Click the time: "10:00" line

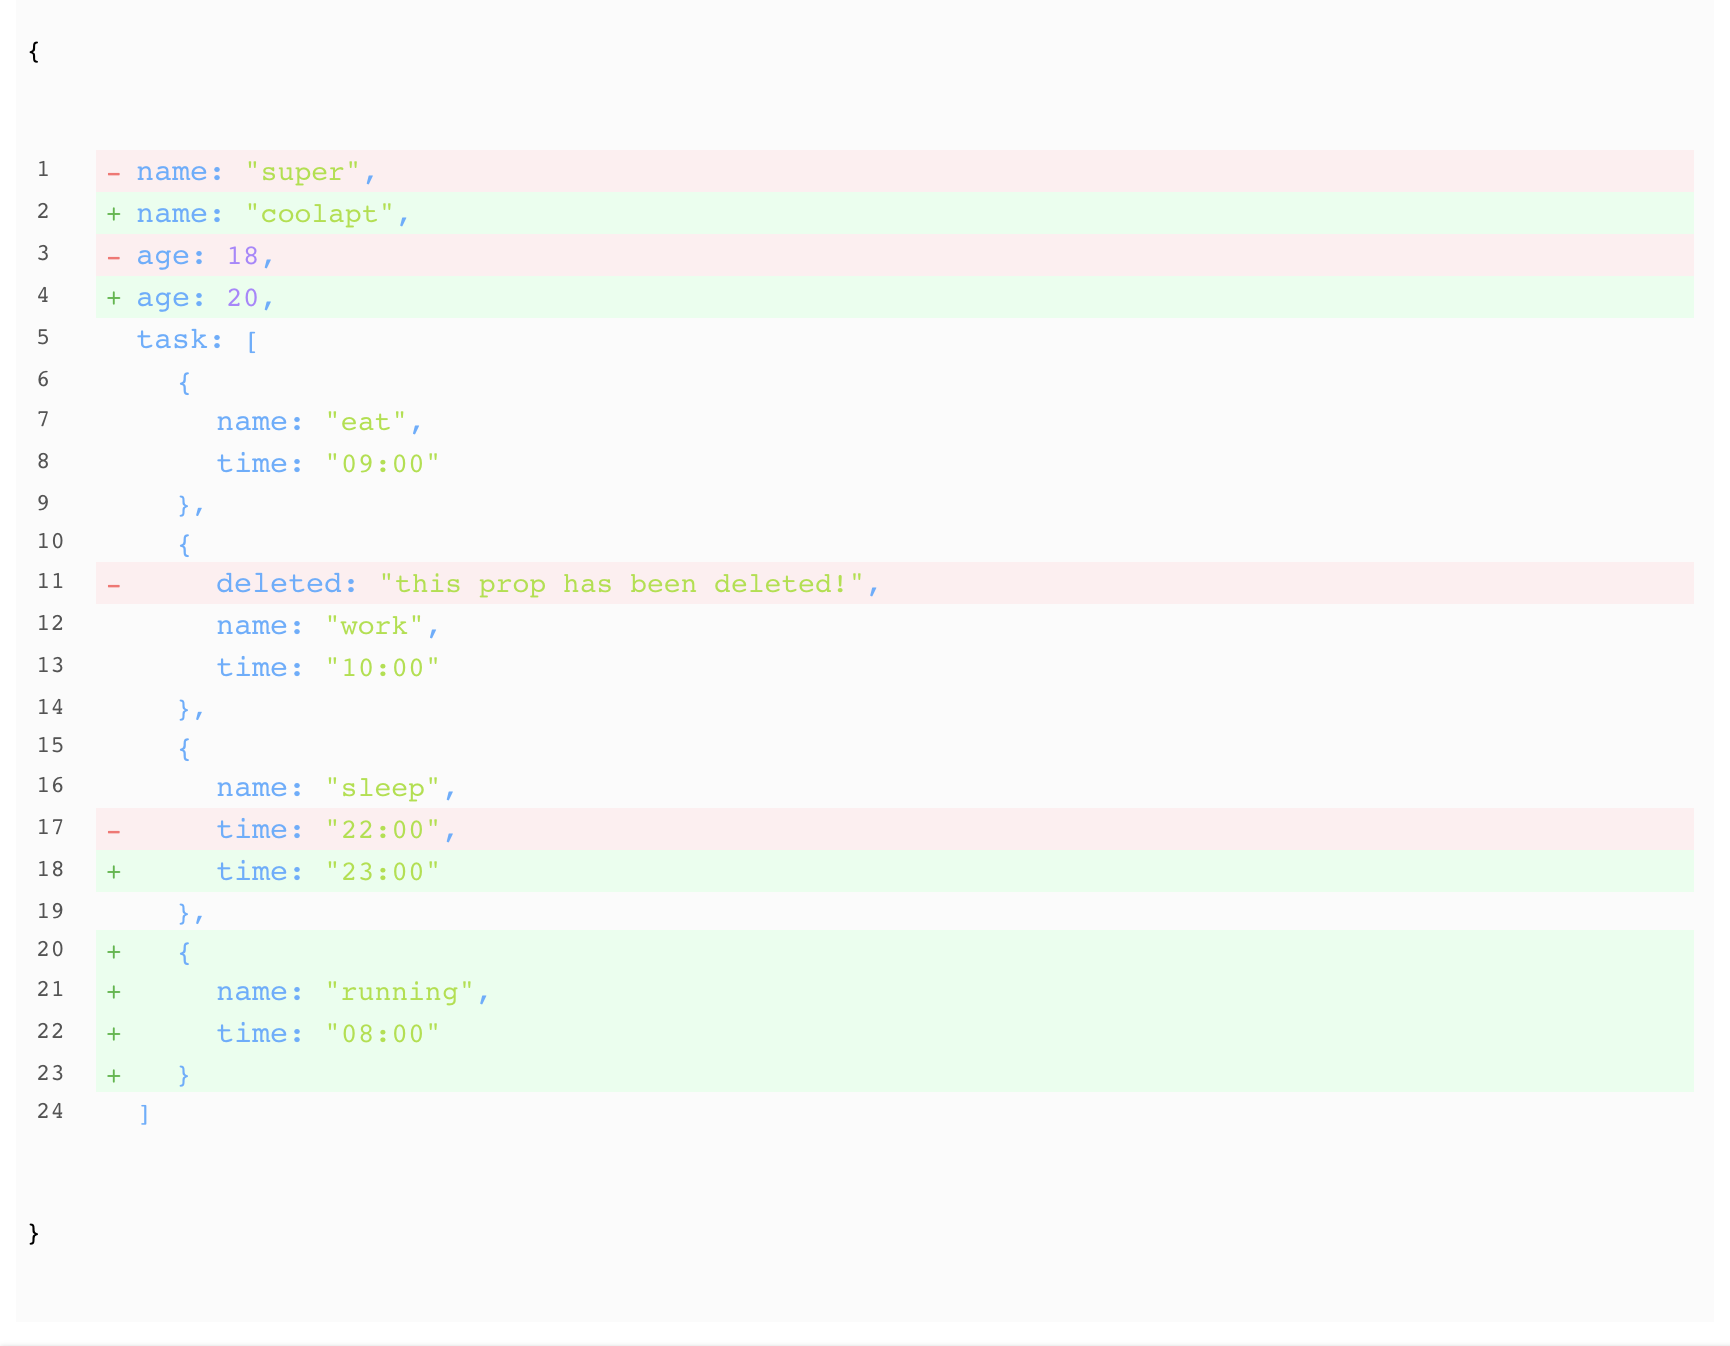click(328, 668)
